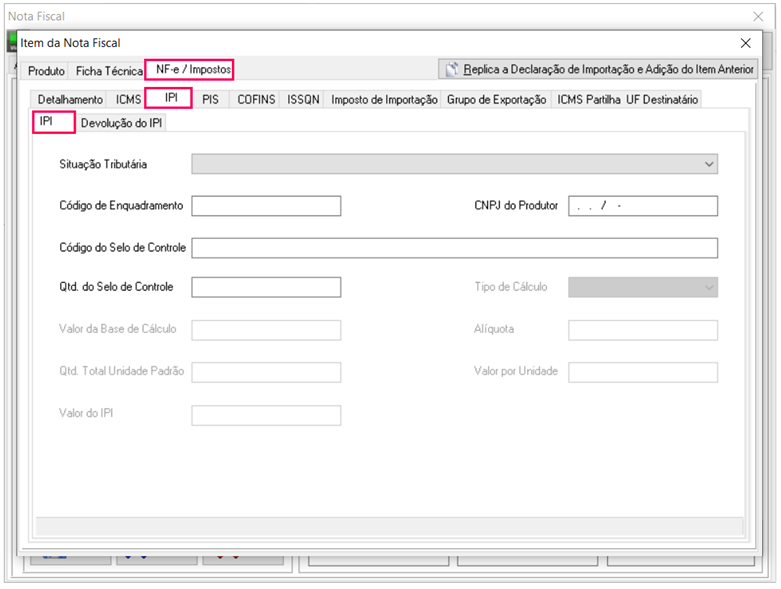The width and height of the screenshot is (781, 589).
Task: Click the Replica a Declaração de Importação button
Action: pyautogui.click(x=600, y=70)
